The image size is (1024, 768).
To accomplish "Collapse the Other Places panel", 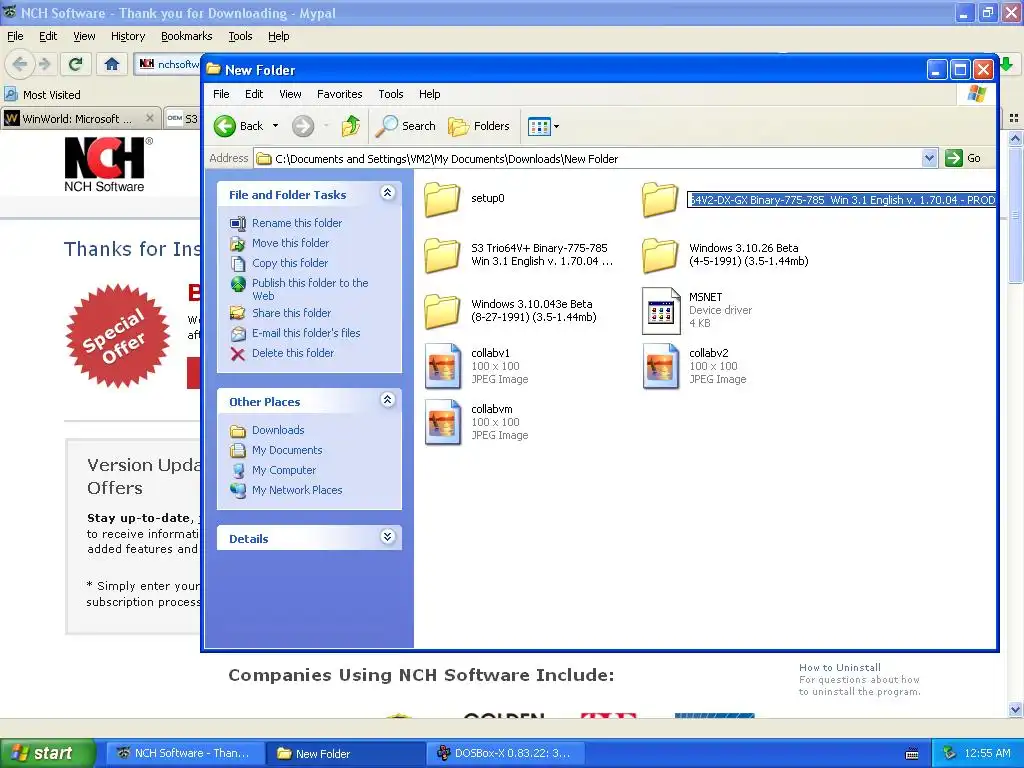I will click(387, 400).
